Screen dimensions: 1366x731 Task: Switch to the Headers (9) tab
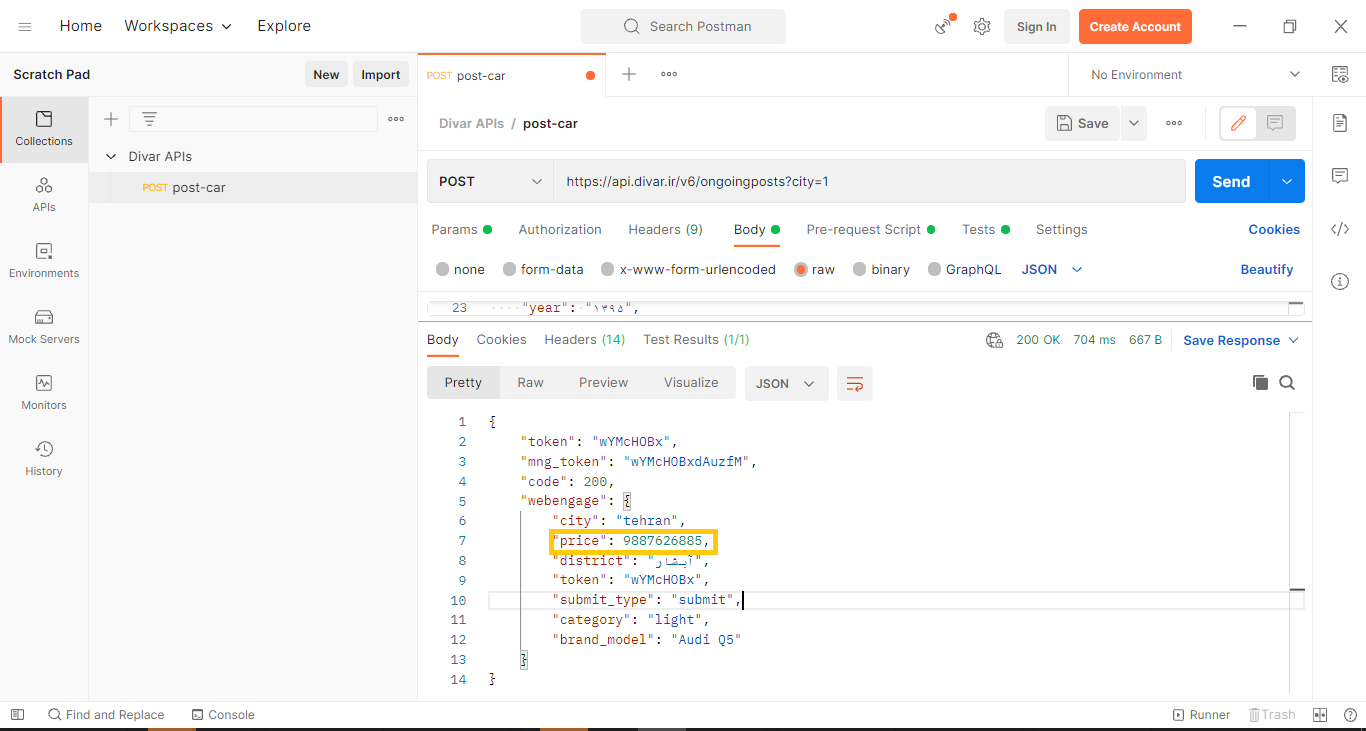coord(665,229)
